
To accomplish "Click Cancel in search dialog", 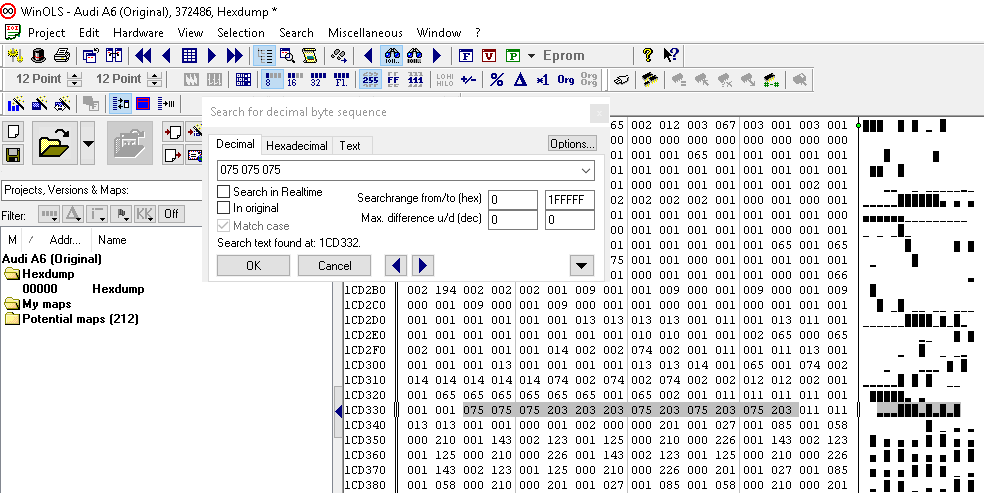I will [x=334, y=266].
